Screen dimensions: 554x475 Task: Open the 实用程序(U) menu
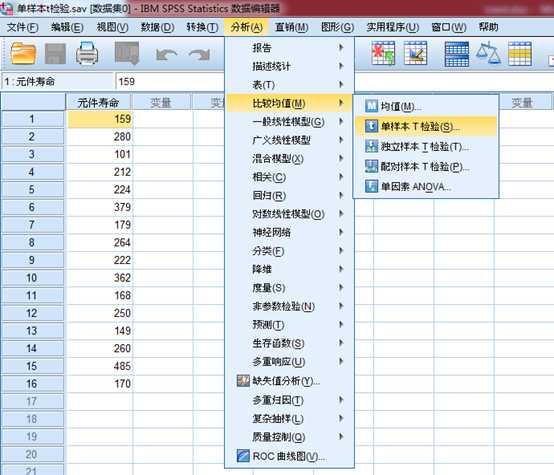point(393,27)
